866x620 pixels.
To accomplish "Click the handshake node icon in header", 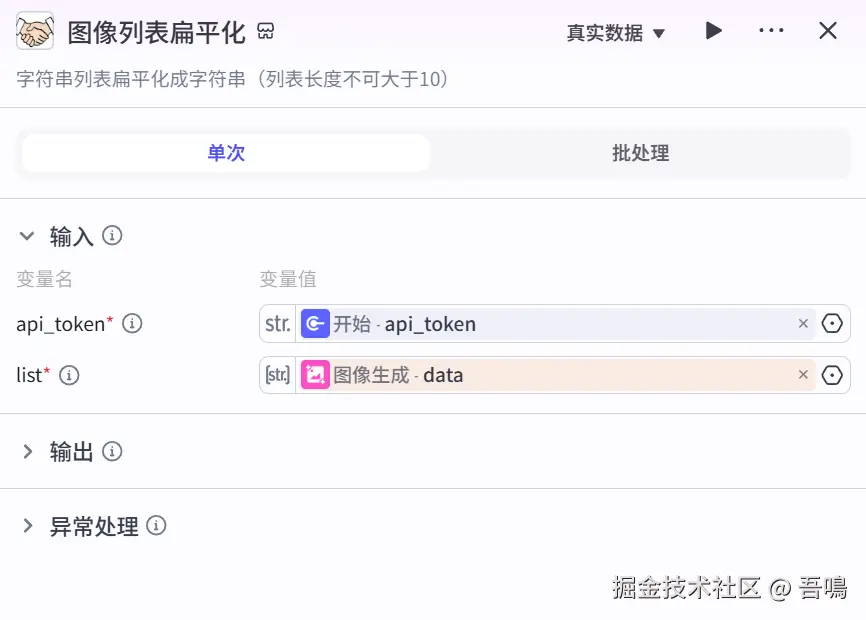I will 35,32.
